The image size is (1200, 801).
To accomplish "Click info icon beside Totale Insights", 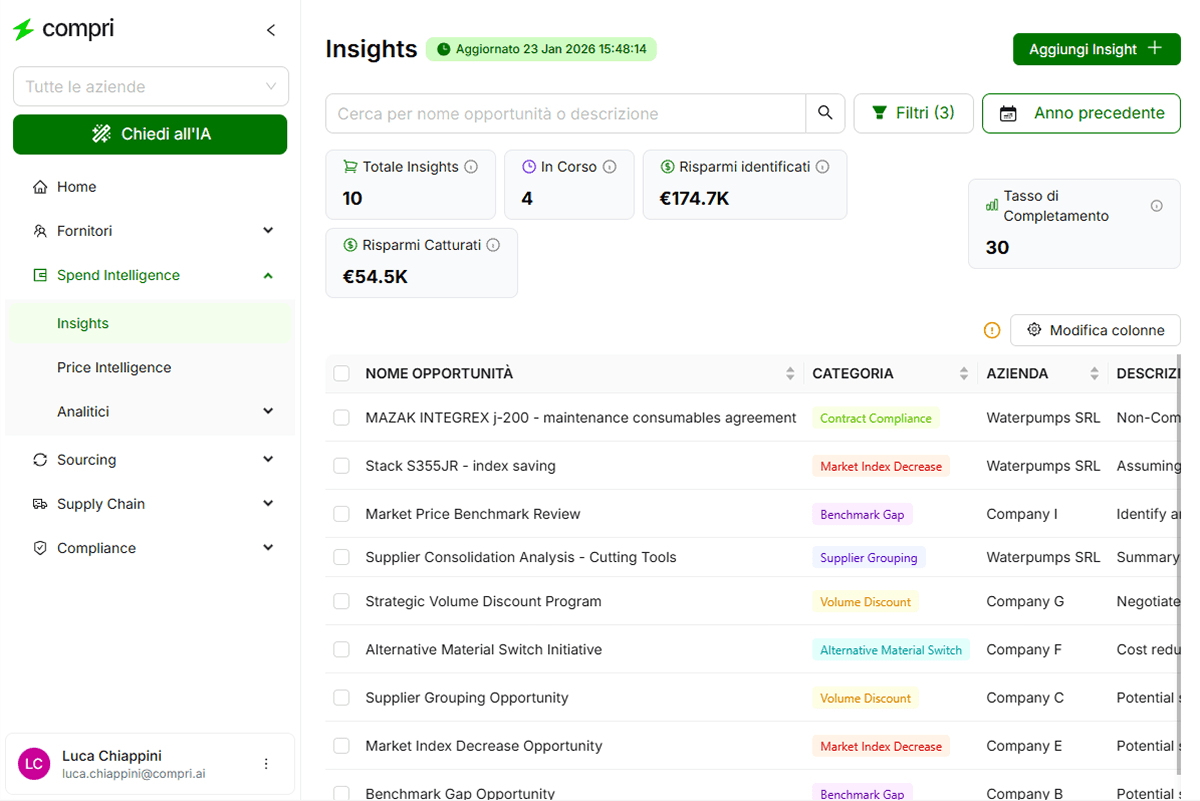I will (x=471, y=167).
